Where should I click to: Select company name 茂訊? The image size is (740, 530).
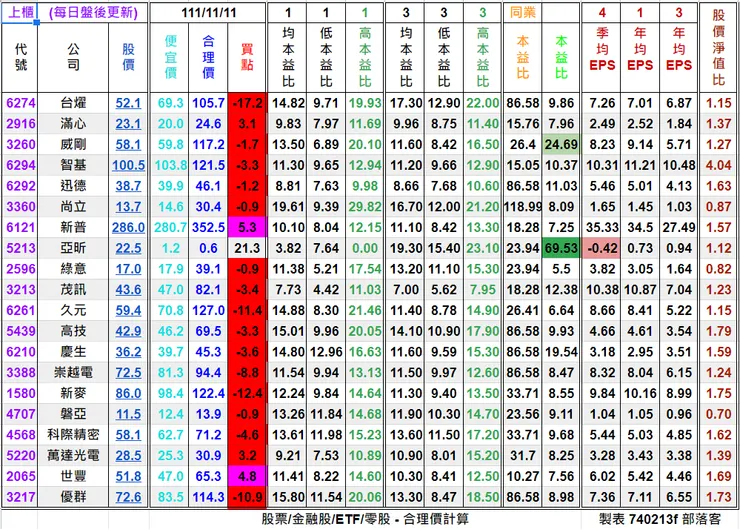73,289
